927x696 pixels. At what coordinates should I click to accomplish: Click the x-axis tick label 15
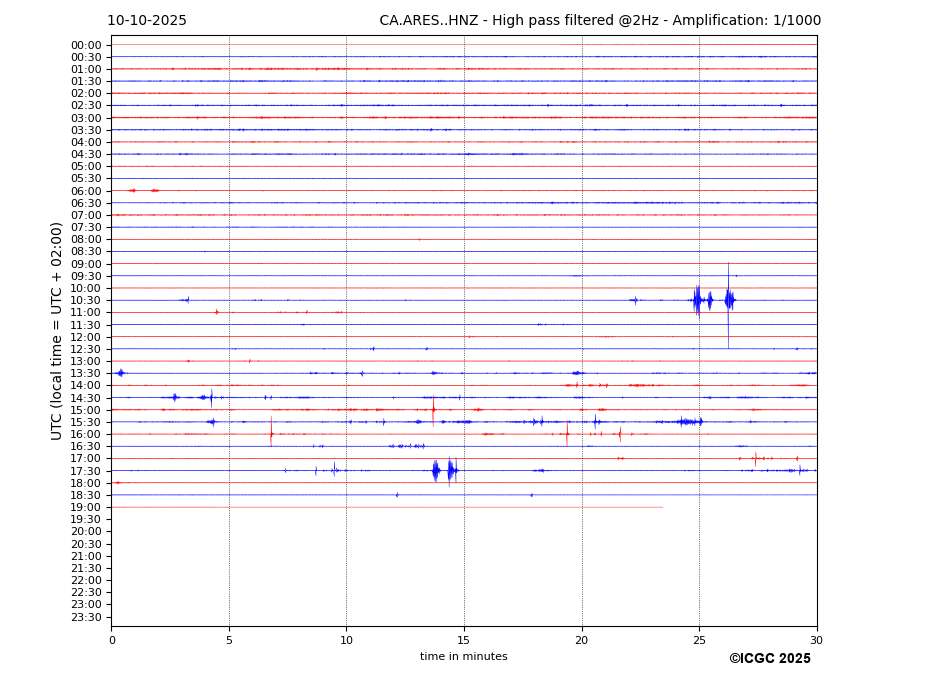point(464,641)
